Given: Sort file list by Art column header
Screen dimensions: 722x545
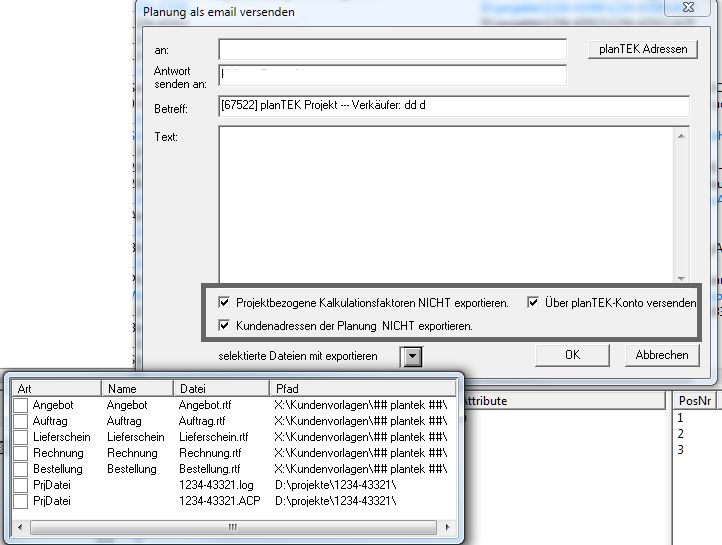Looking at the screenshot, I should coord(55,388).
